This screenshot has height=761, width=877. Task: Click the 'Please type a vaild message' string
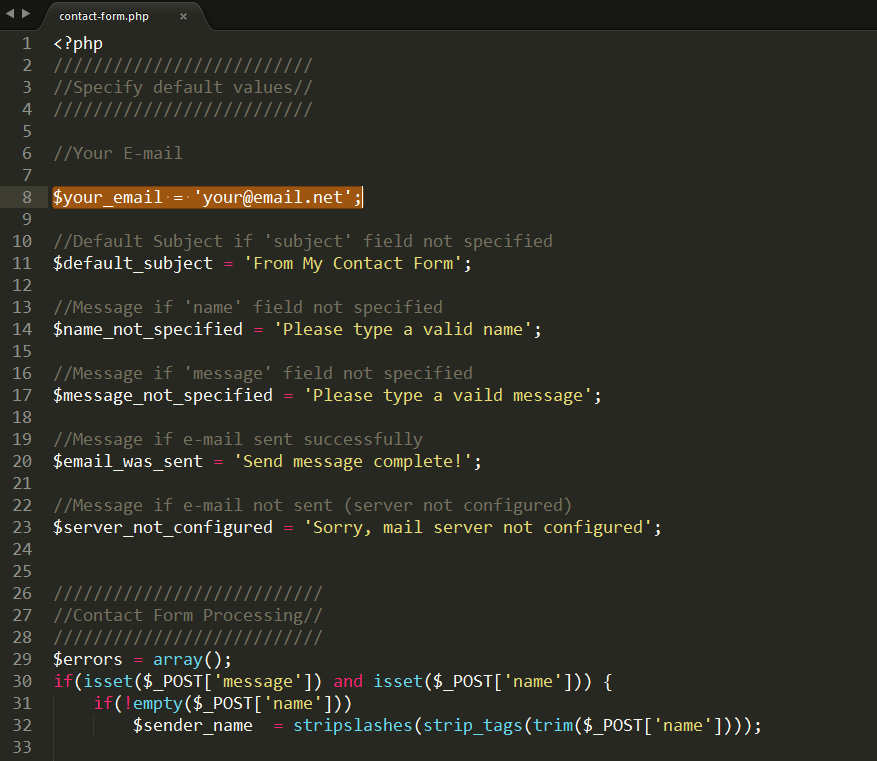coord(447,395)
